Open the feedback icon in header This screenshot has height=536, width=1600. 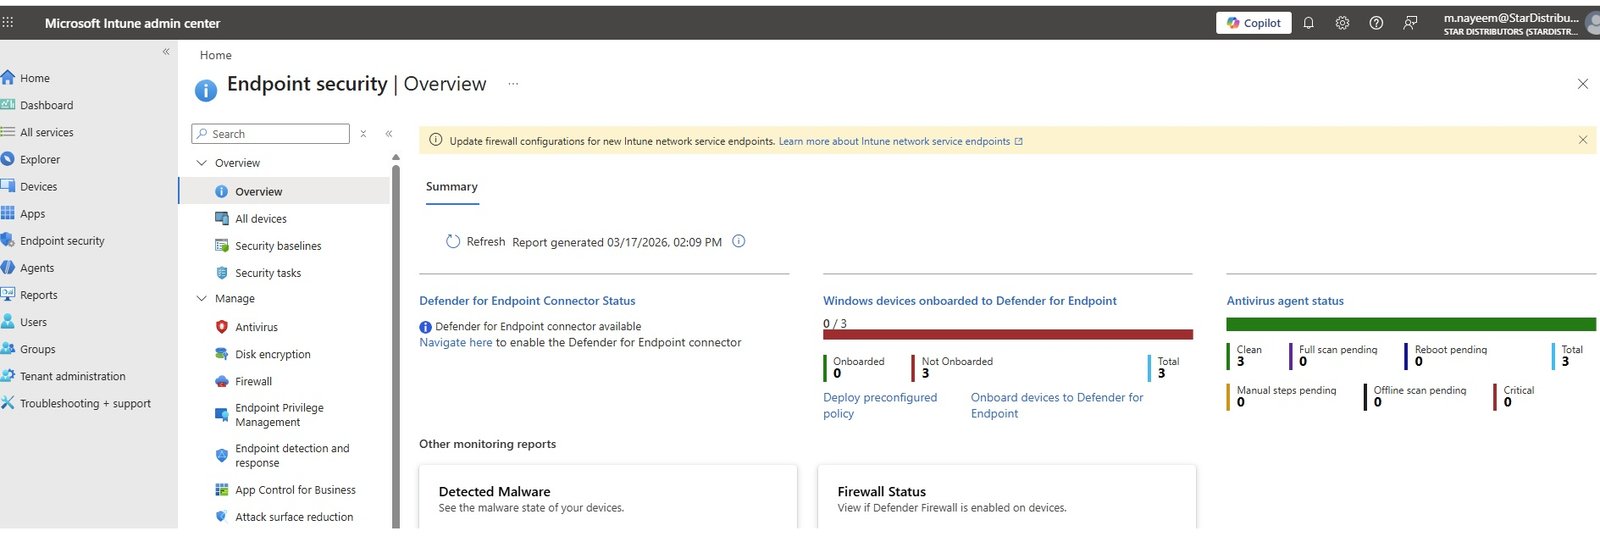(1410, 23)
